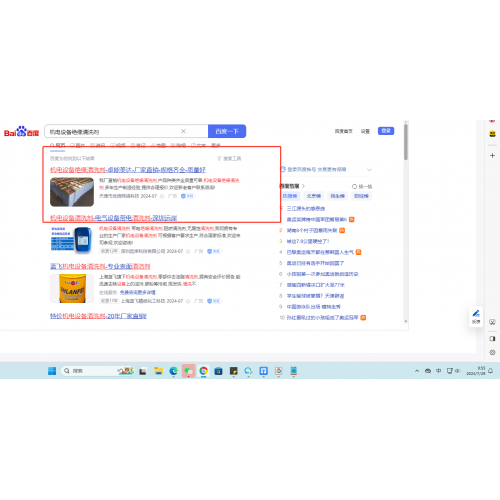
Task: Open Microsoft Edge from taskbar
Action: pos(173,371)
